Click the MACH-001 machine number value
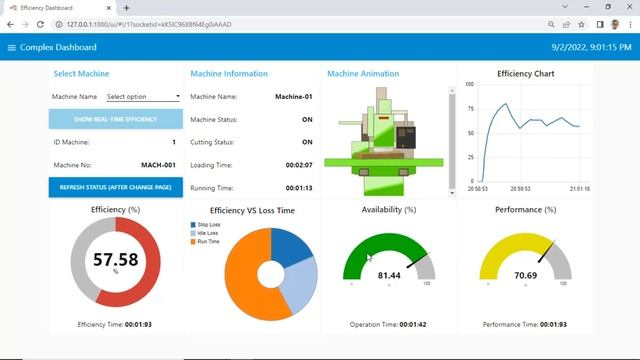The height and width of the screenshot is (360, 640). tap(158, 165)
